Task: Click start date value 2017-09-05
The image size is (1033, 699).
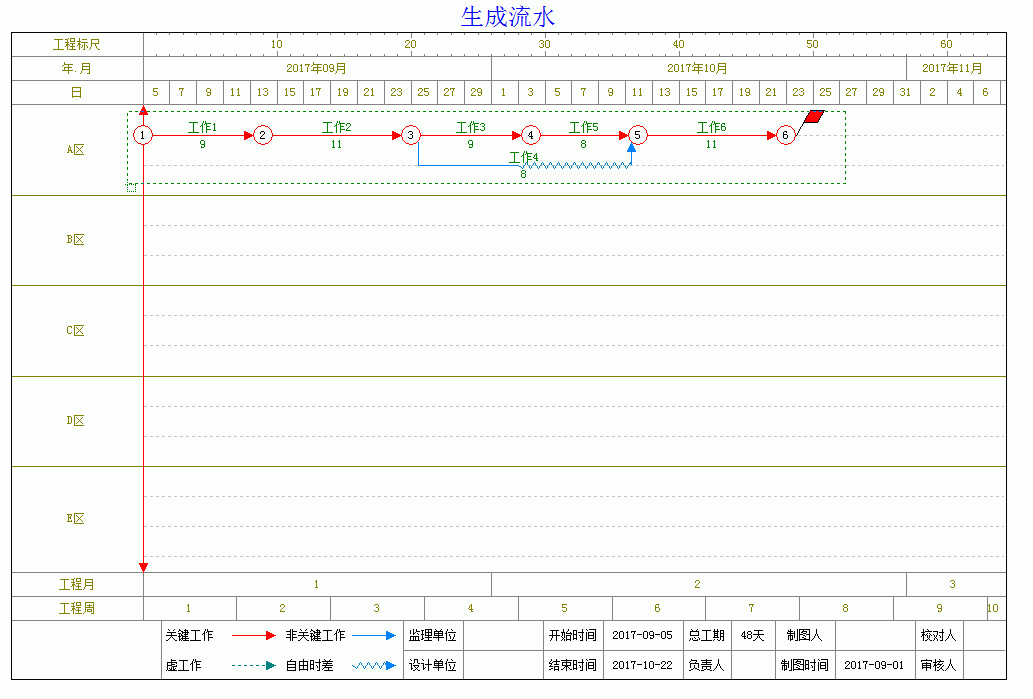Action: click(642, 636)
